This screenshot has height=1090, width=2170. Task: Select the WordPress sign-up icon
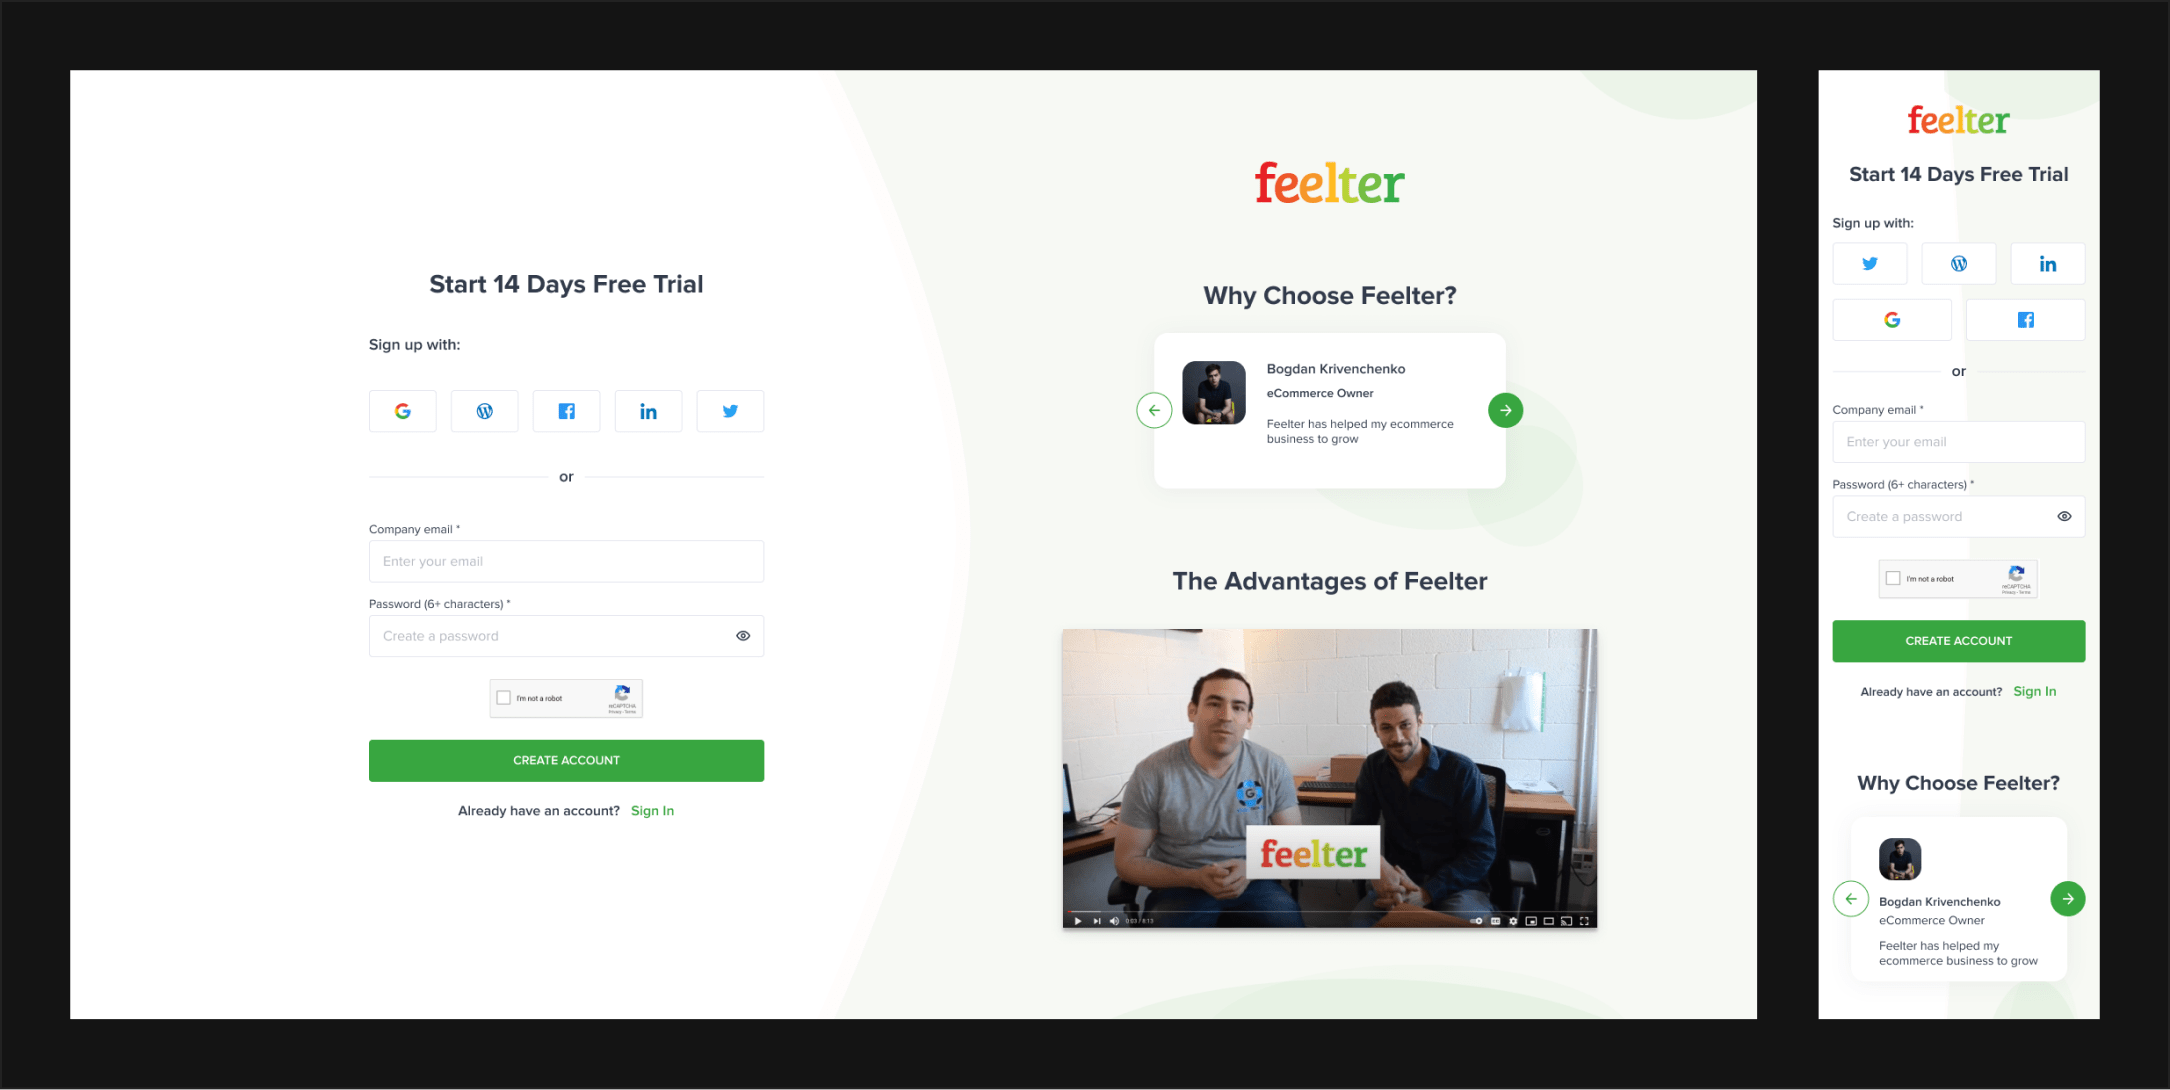coord(485,409)
